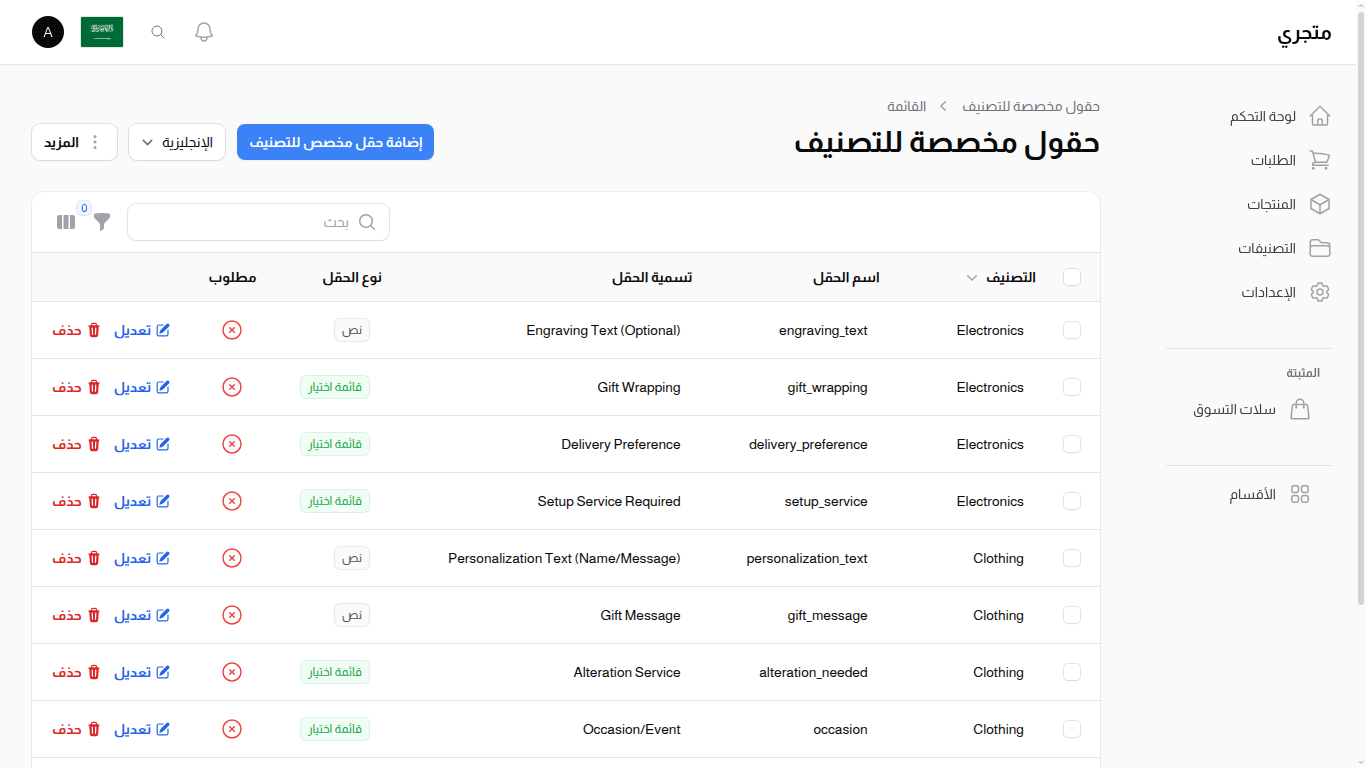Check the select-all box in the table header
The width and height of the screenshot is (1366, 768).
coord(1072,277)
